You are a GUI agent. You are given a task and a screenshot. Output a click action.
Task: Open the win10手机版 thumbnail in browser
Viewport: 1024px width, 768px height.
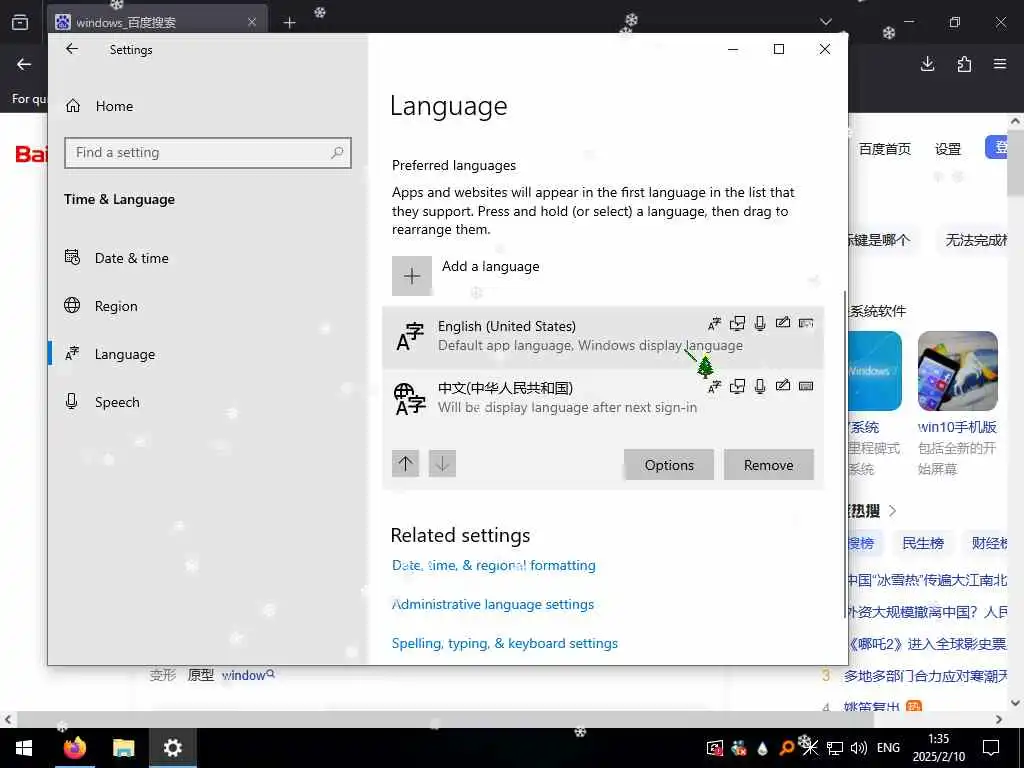point(957,371)
